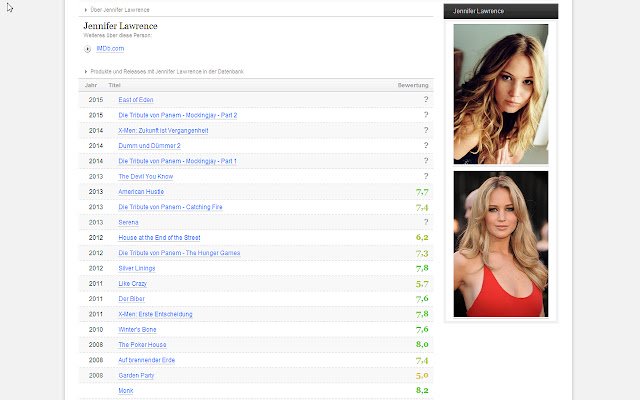Open the IMDb.com link
Viewport: 640px width, 400px height.
110,49
